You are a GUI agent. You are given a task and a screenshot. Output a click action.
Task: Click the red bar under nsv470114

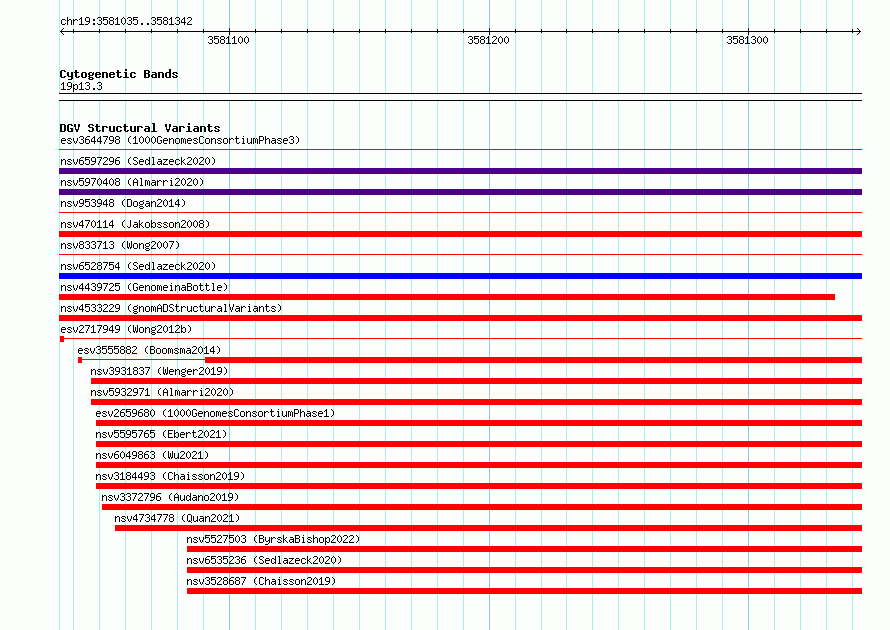(x=460, y=234)
